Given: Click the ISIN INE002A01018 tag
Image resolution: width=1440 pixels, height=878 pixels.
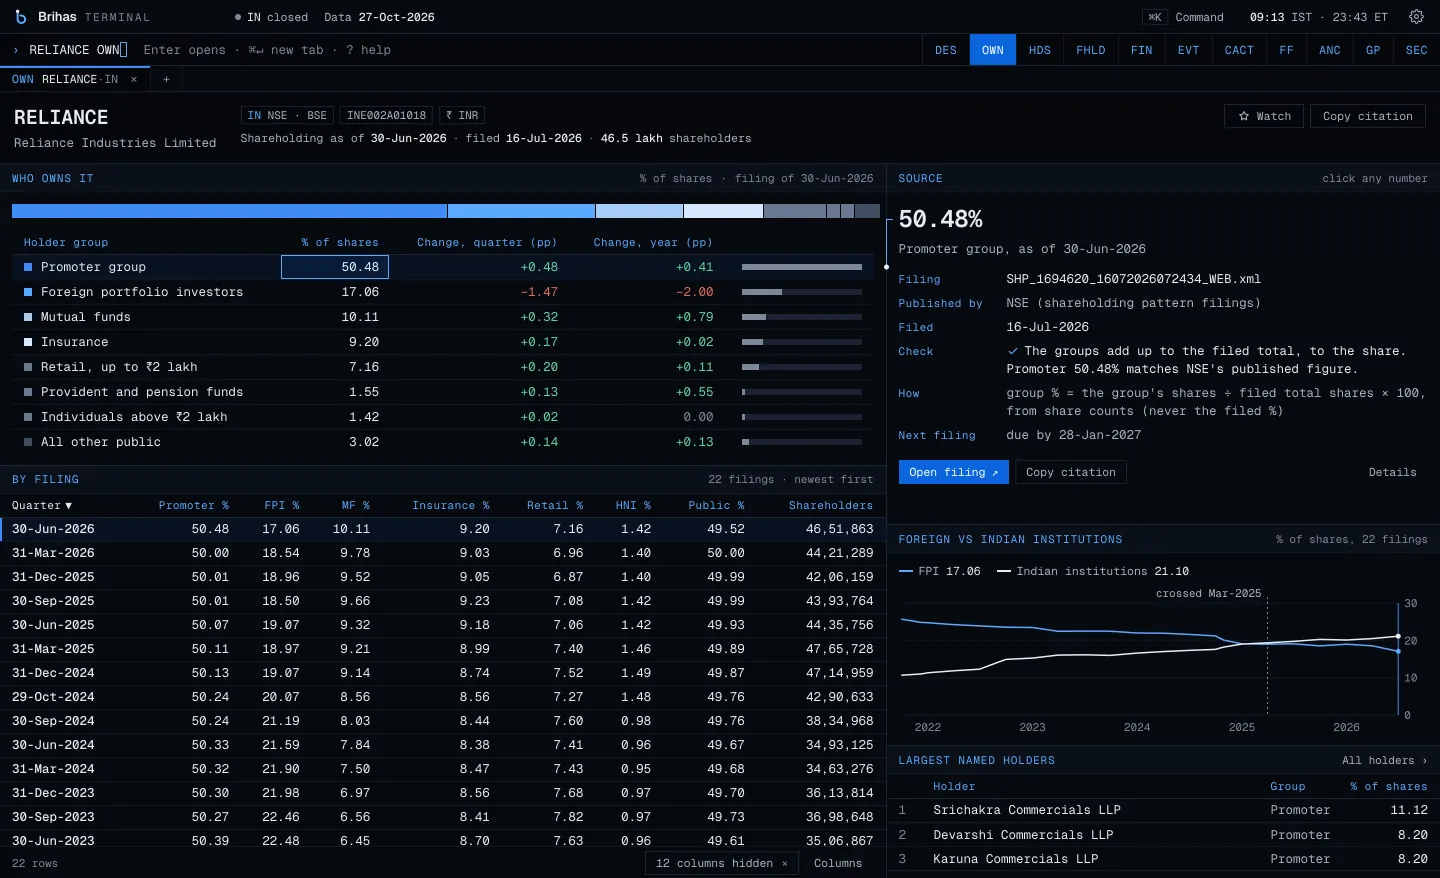Looking at the screenshot, I should pyautogui.click(x=387, y=116).
